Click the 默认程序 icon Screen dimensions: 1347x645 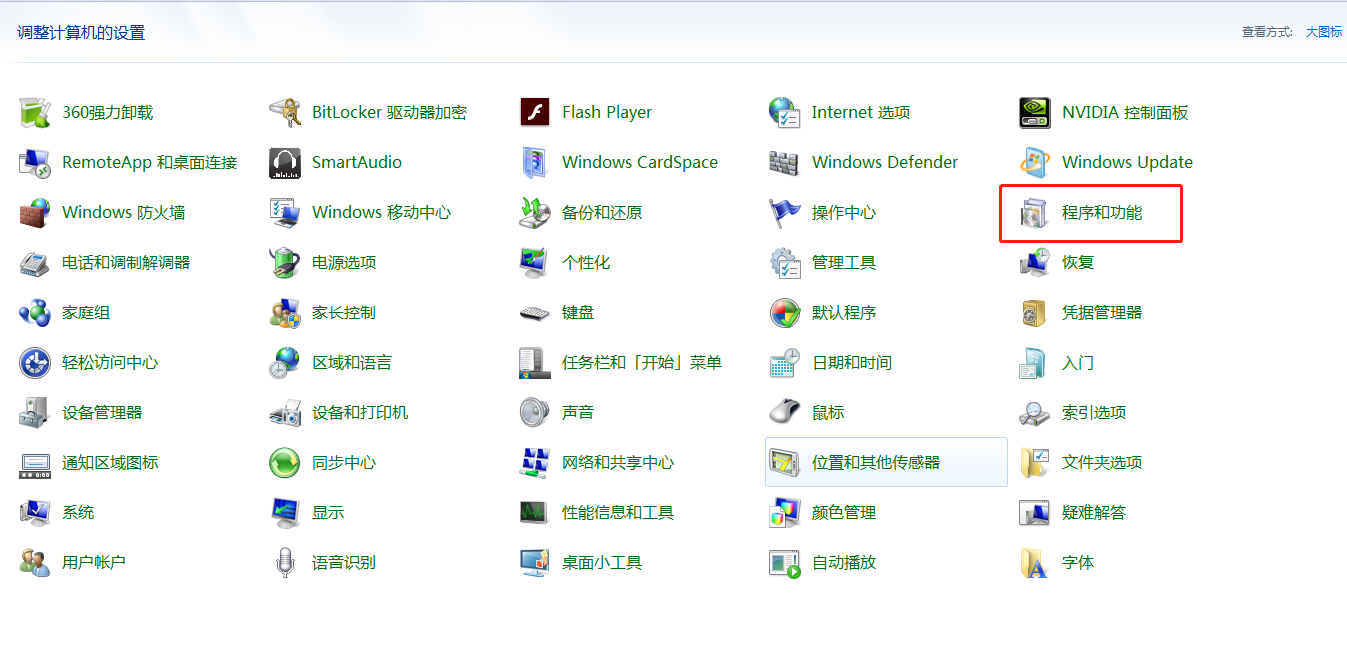[x=785, y=313]
